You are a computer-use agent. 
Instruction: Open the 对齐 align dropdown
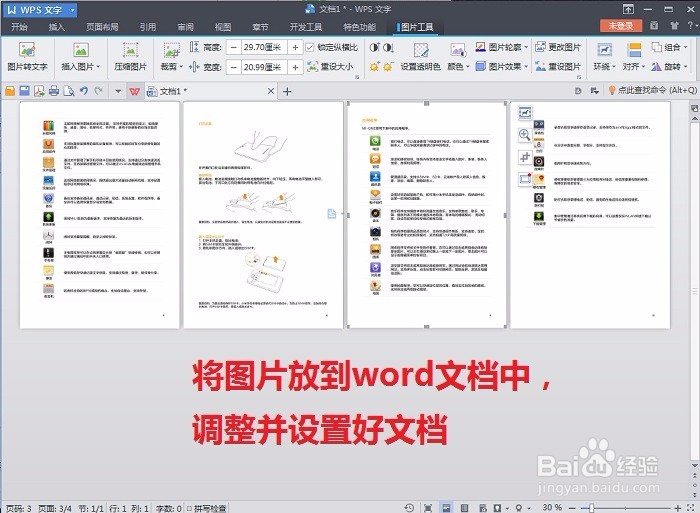634,67
